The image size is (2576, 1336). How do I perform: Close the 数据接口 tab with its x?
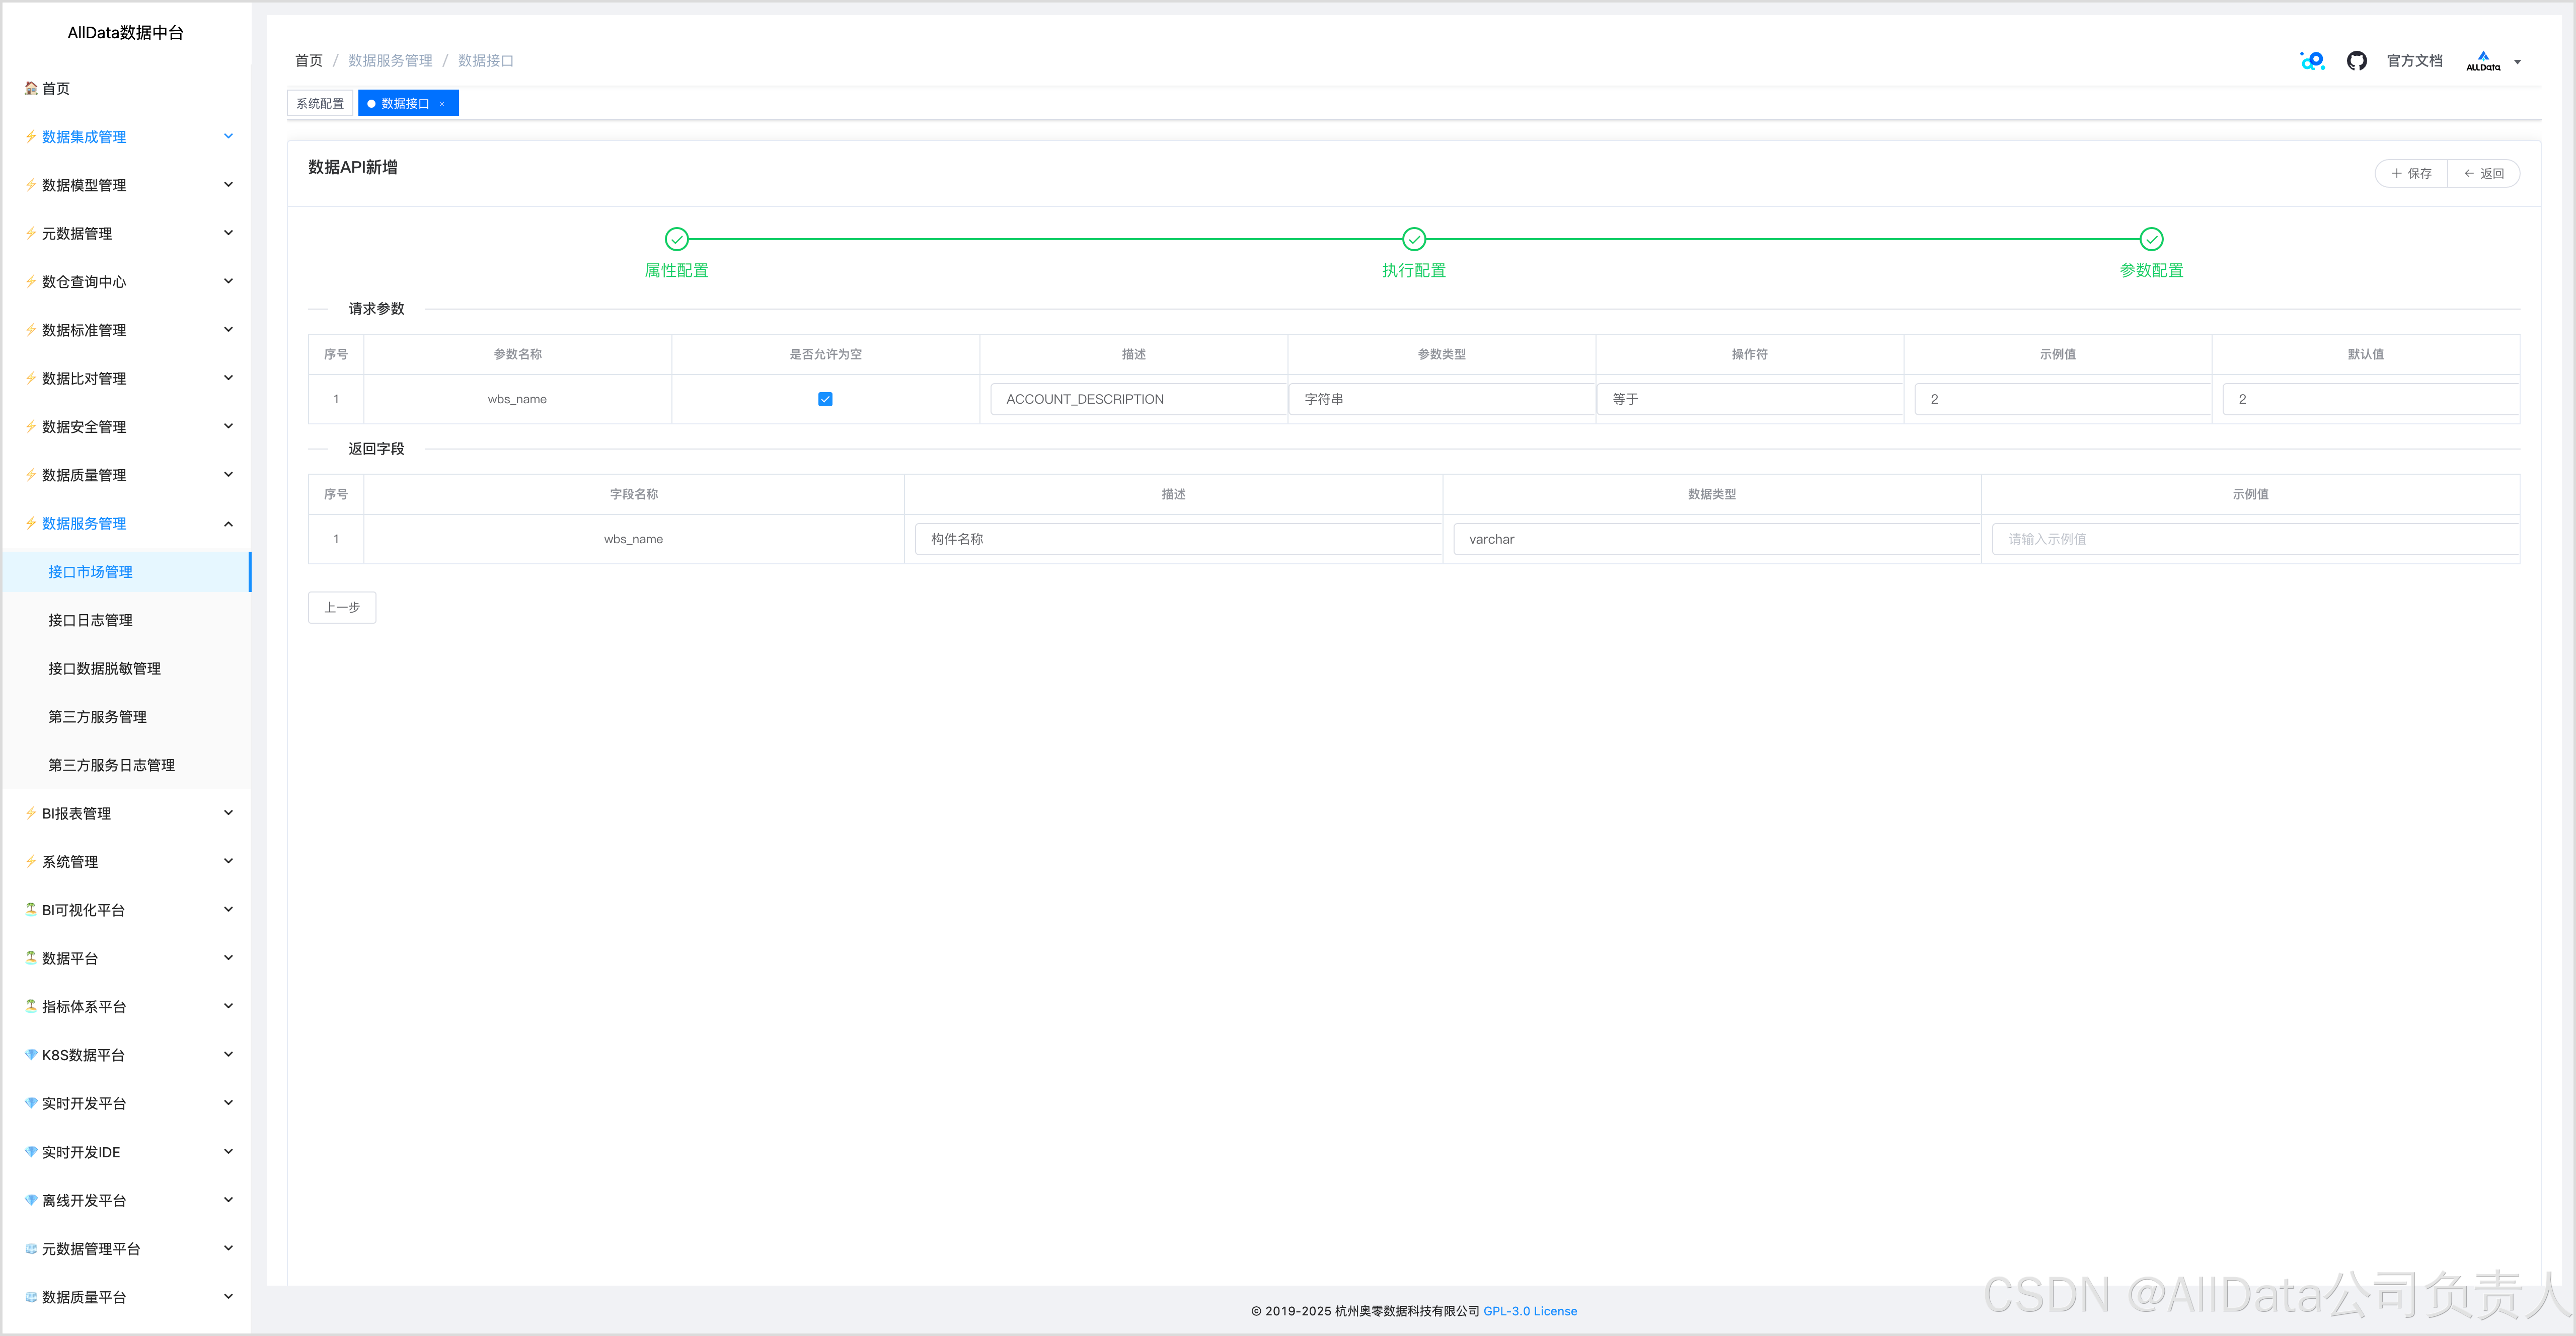click(x=442, y=104)
